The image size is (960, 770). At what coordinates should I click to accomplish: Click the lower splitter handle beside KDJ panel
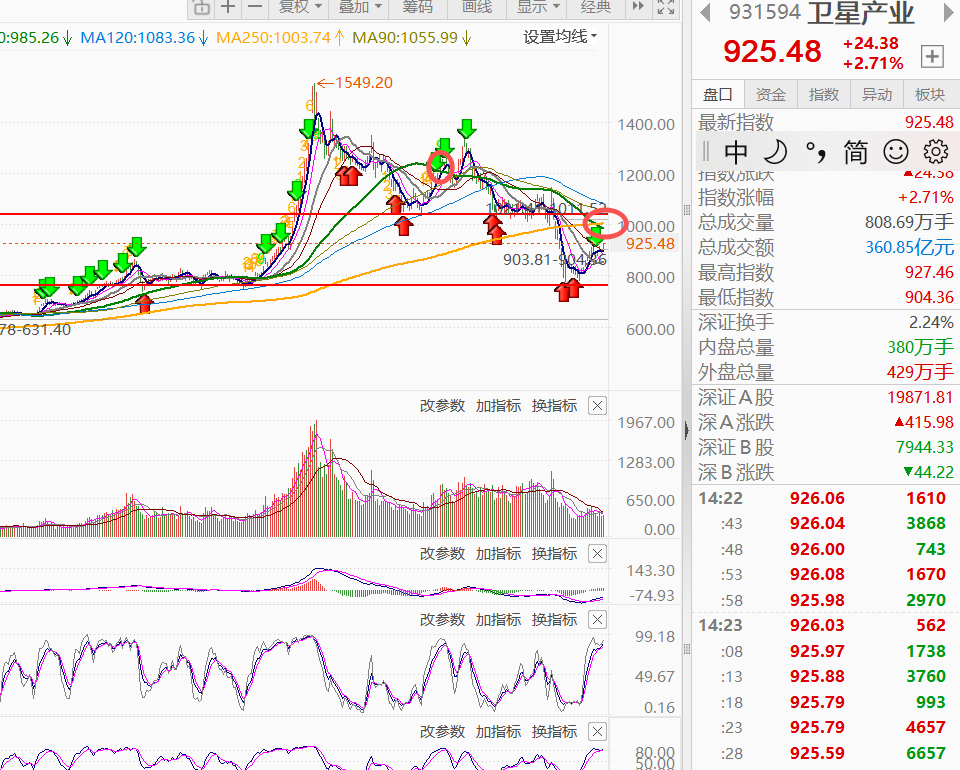[686, 649]
